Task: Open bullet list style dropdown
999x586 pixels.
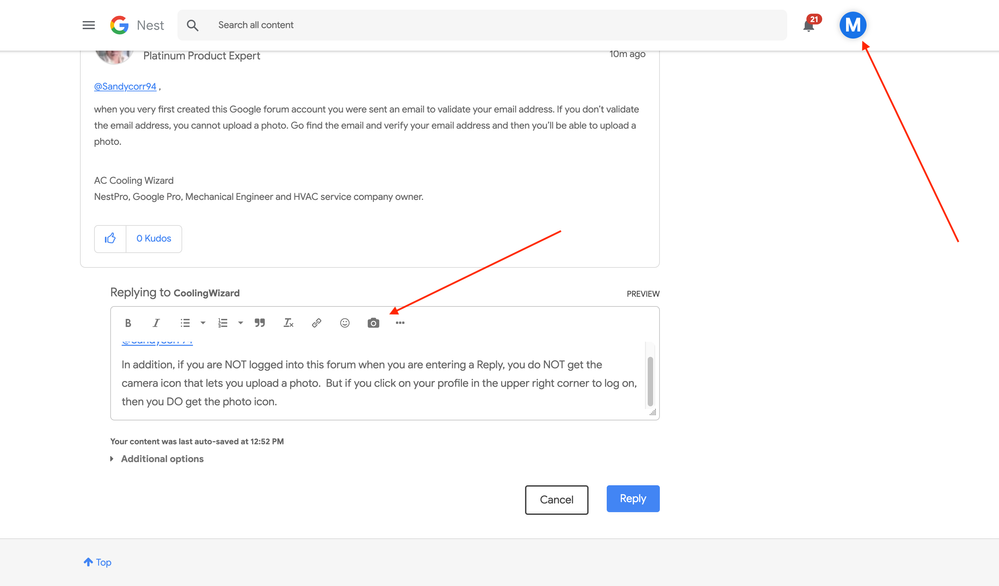Action: click(x=203, y=323)
